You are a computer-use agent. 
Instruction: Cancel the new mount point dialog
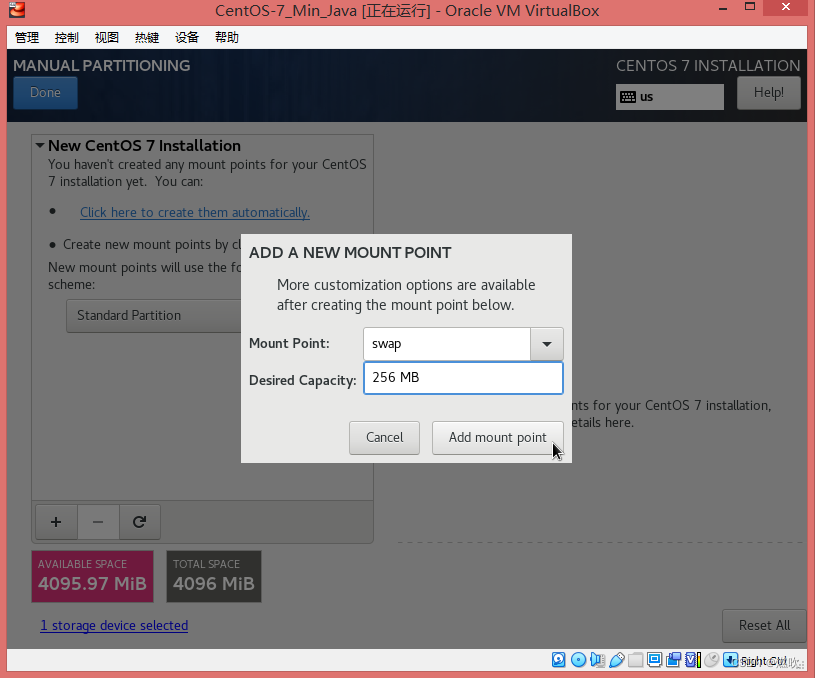[384, 438]
